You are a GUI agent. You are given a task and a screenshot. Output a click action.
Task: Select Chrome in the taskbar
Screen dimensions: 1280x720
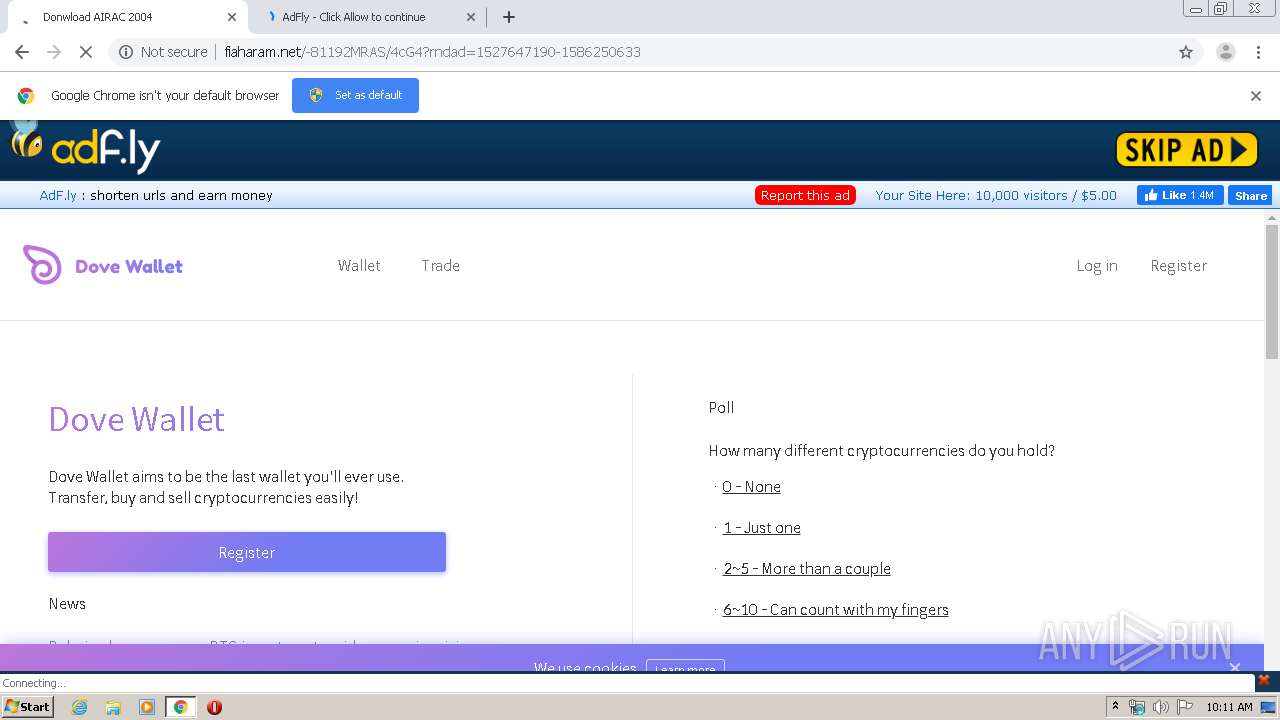(x=180, y=707)
